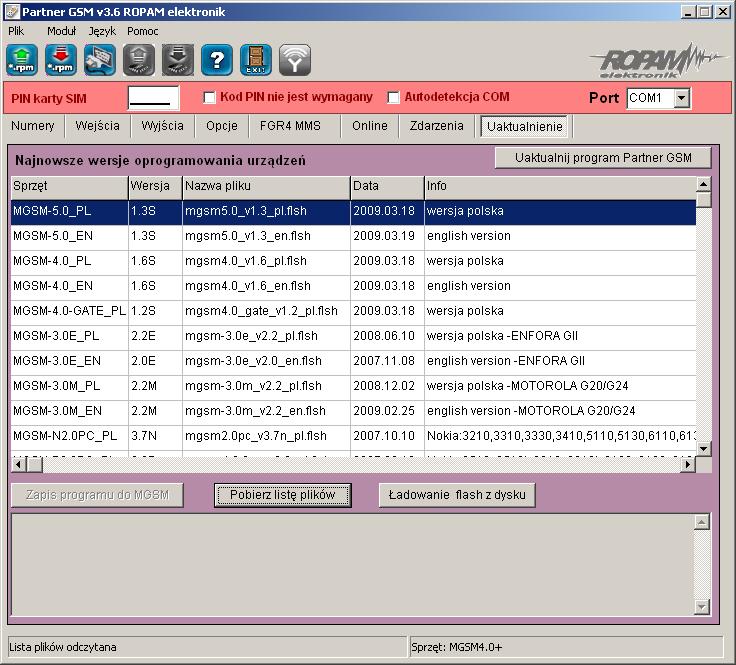This screenshot has width=736, height=665.
Task: Click the firmware table scroll down arrow
Action: click(703, 449)
